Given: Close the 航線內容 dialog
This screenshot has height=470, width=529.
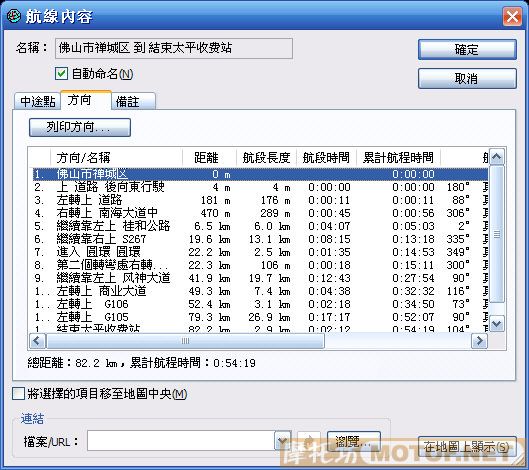Looking at the screenshot, I should (x=512, y=16).
